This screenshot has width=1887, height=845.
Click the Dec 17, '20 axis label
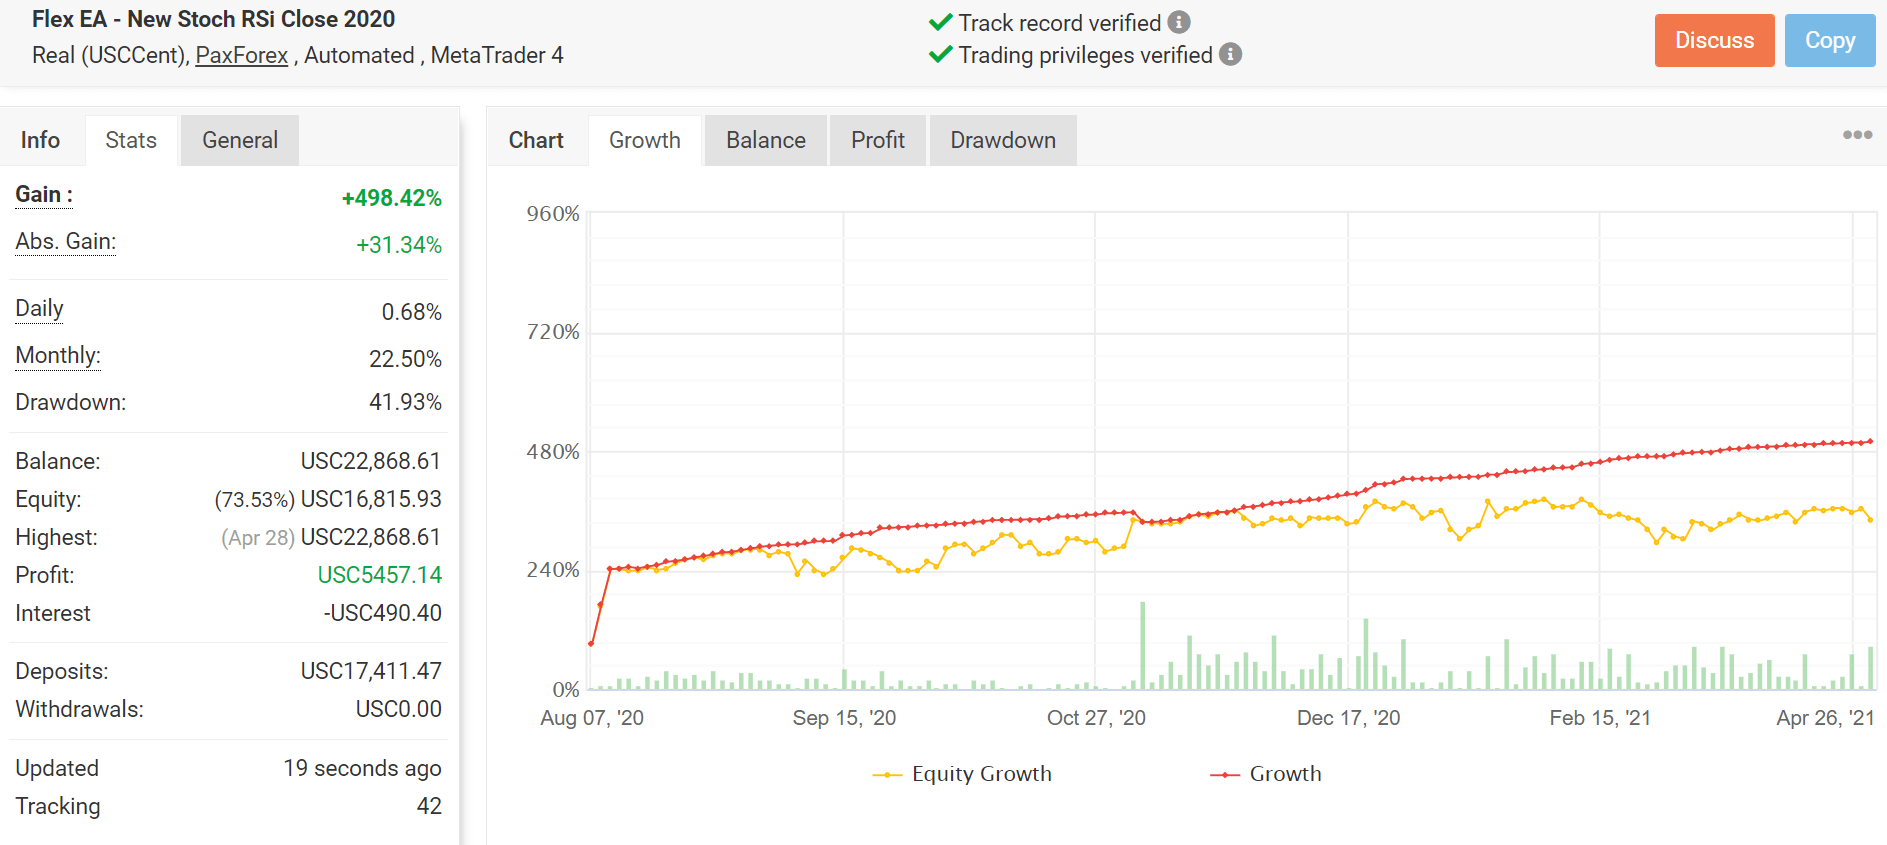[1348, 718]
